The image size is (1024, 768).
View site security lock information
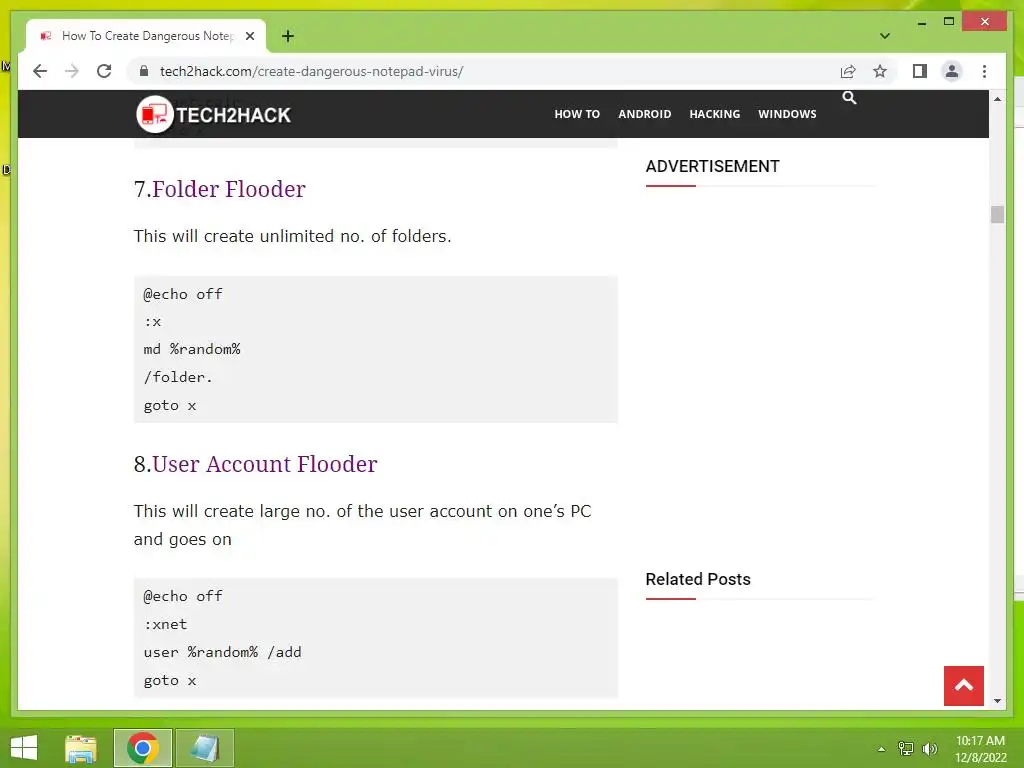144,71
